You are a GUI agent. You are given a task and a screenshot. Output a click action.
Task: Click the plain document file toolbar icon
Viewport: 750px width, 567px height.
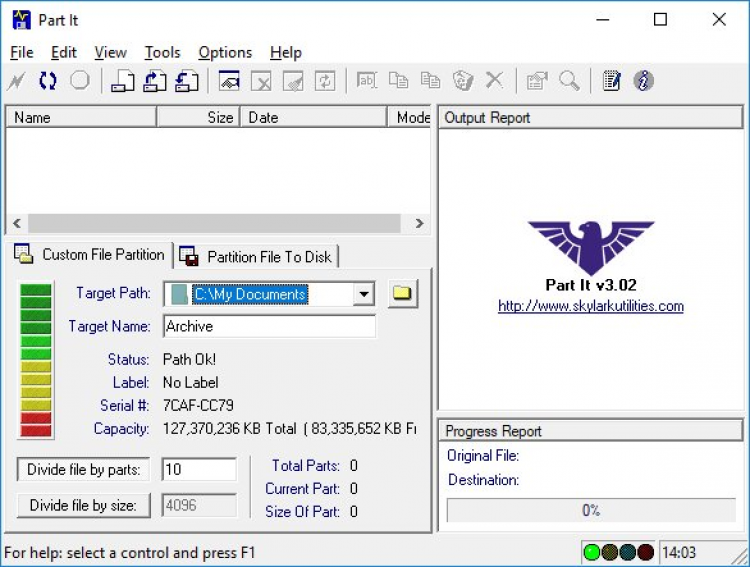tap(122, 81)
